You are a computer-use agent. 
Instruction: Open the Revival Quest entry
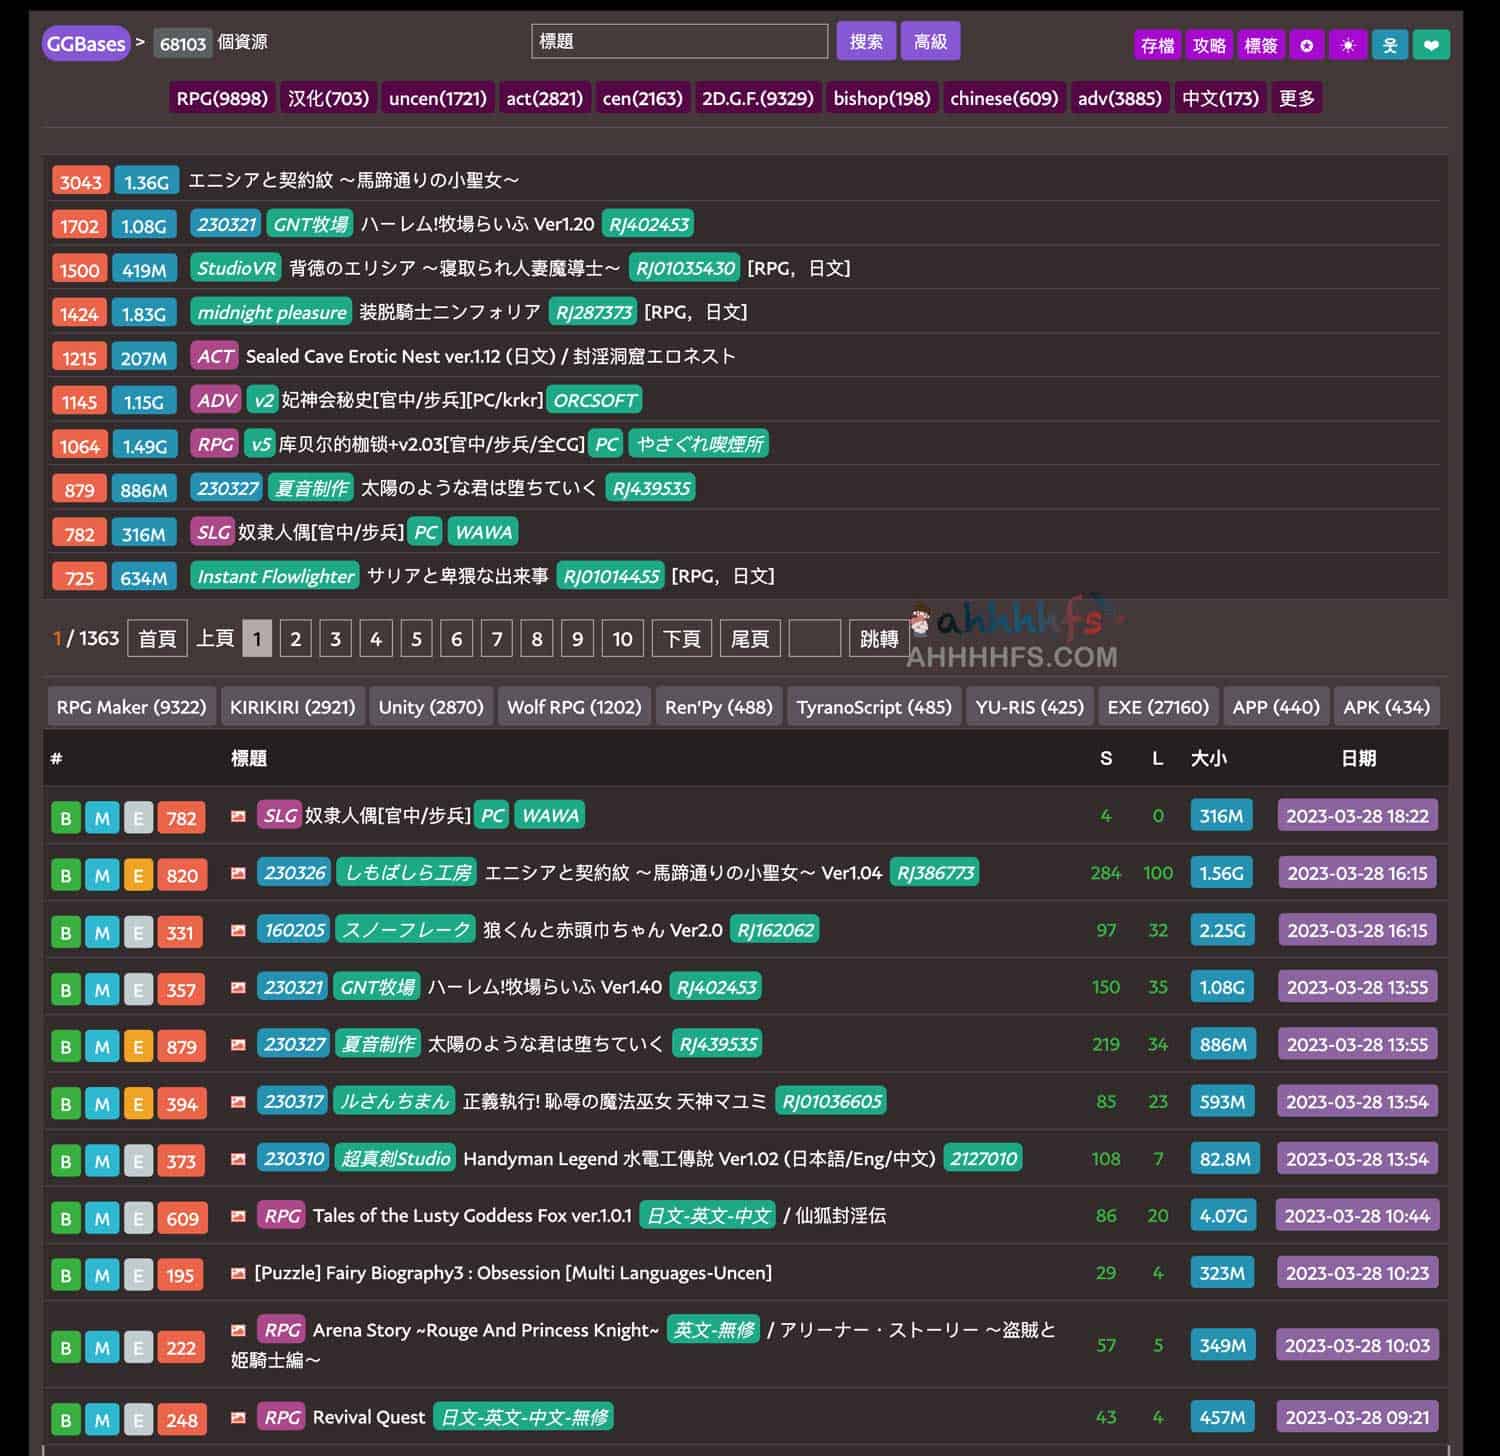click(369, 1417)
